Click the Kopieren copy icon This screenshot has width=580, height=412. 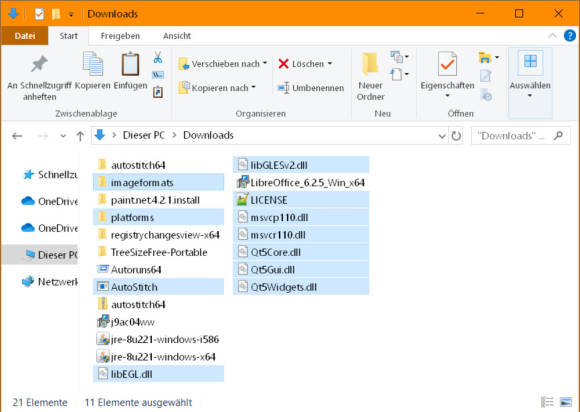(93, 64)
